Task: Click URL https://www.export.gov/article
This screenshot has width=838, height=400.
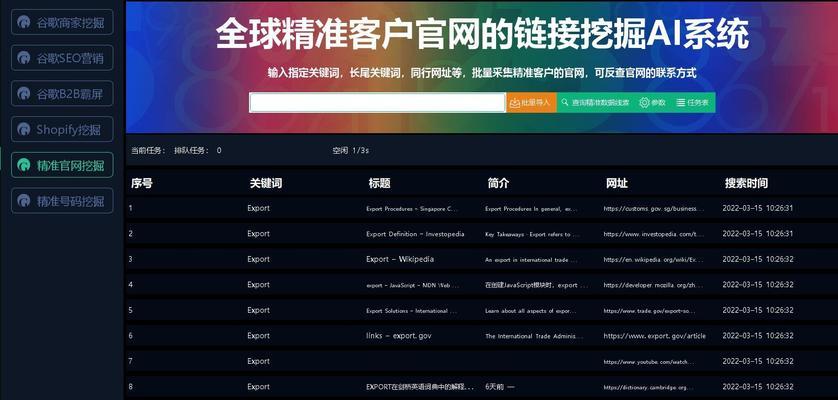Action: click(655, 336)
